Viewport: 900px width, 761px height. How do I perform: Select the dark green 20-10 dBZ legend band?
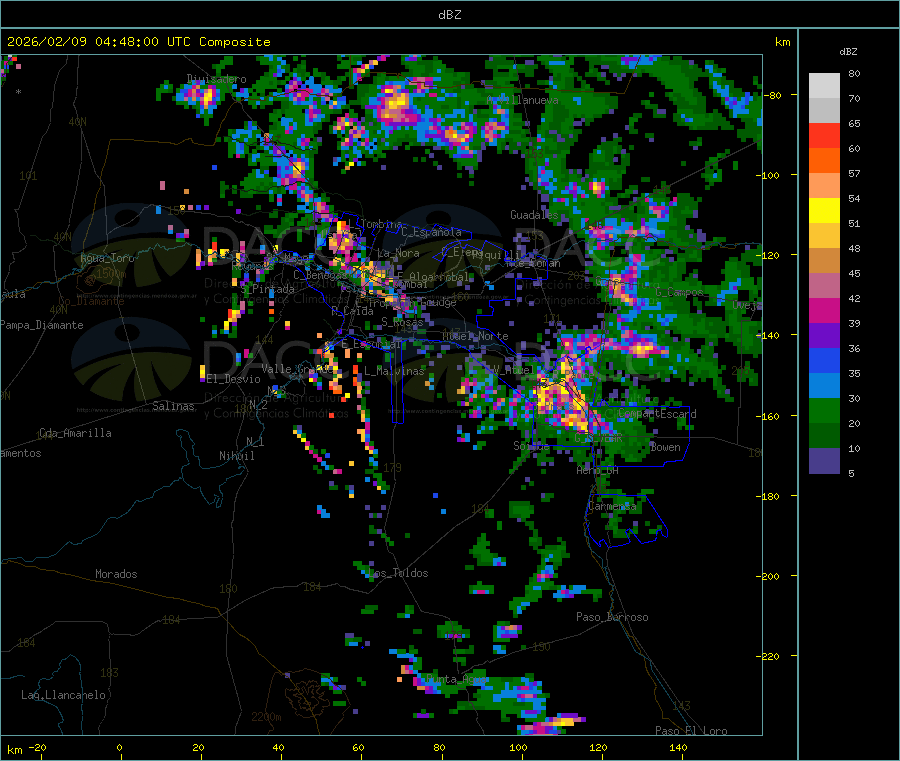(824, 436)
